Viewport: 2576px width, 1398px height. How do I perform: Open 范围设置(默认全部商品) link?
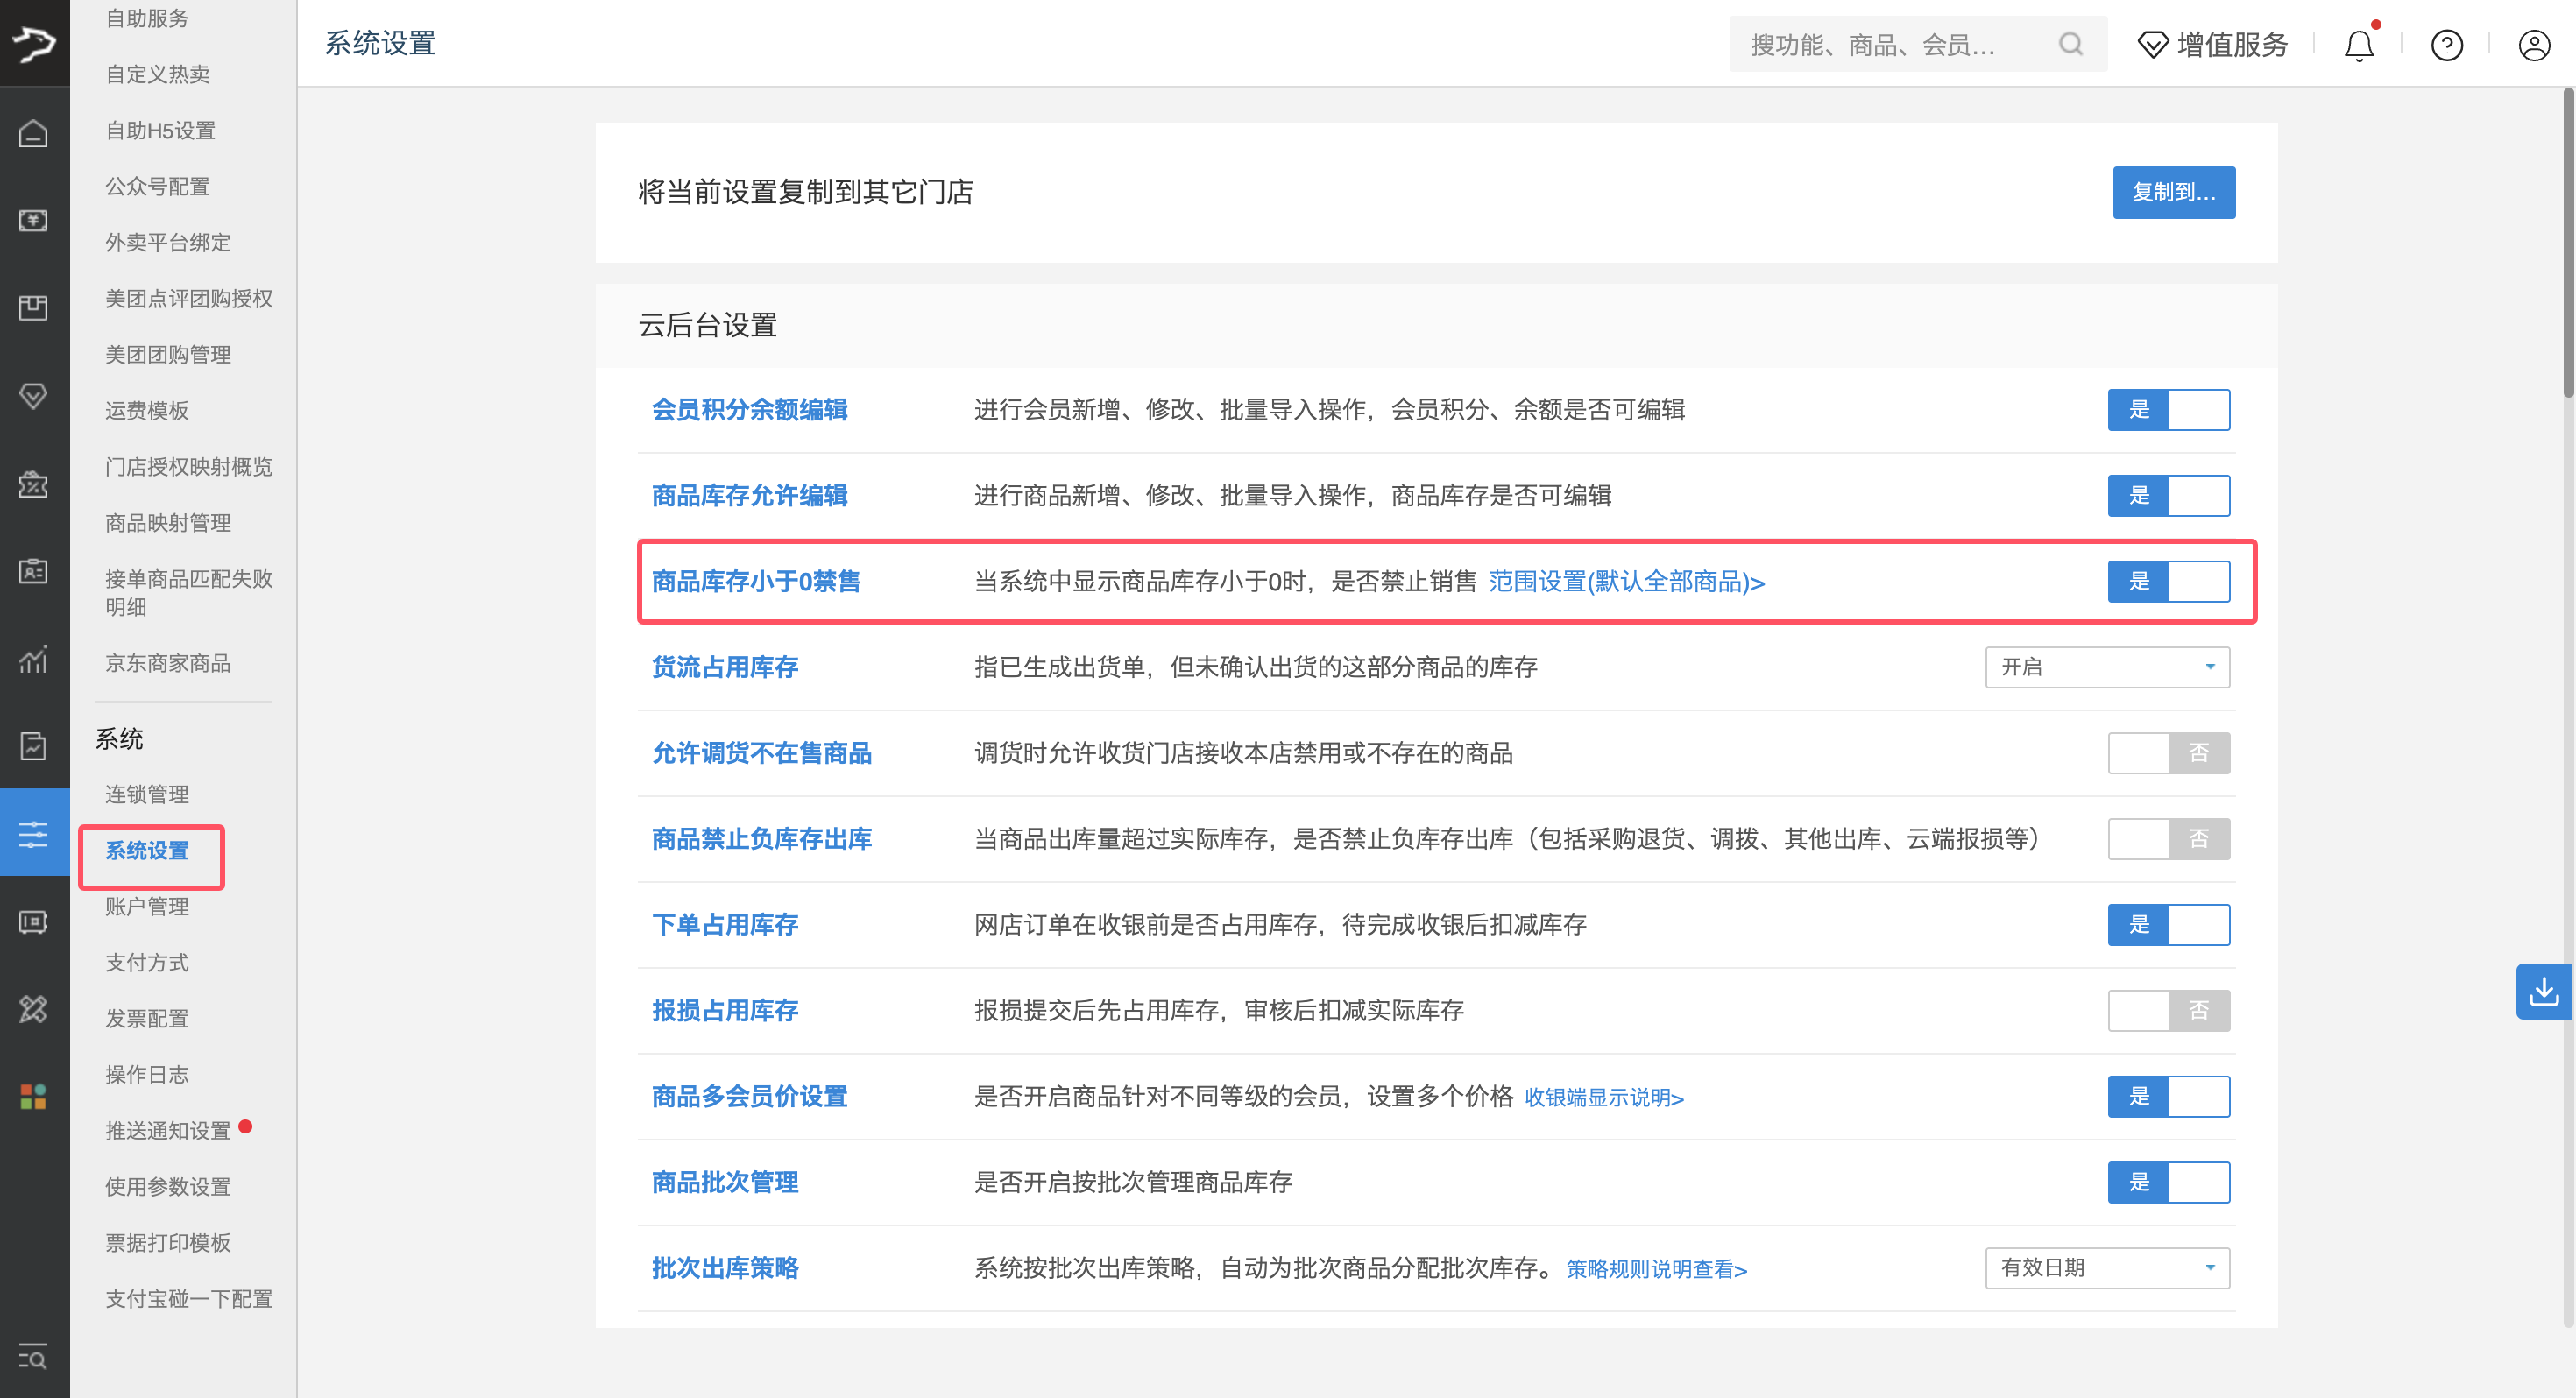1627,582
